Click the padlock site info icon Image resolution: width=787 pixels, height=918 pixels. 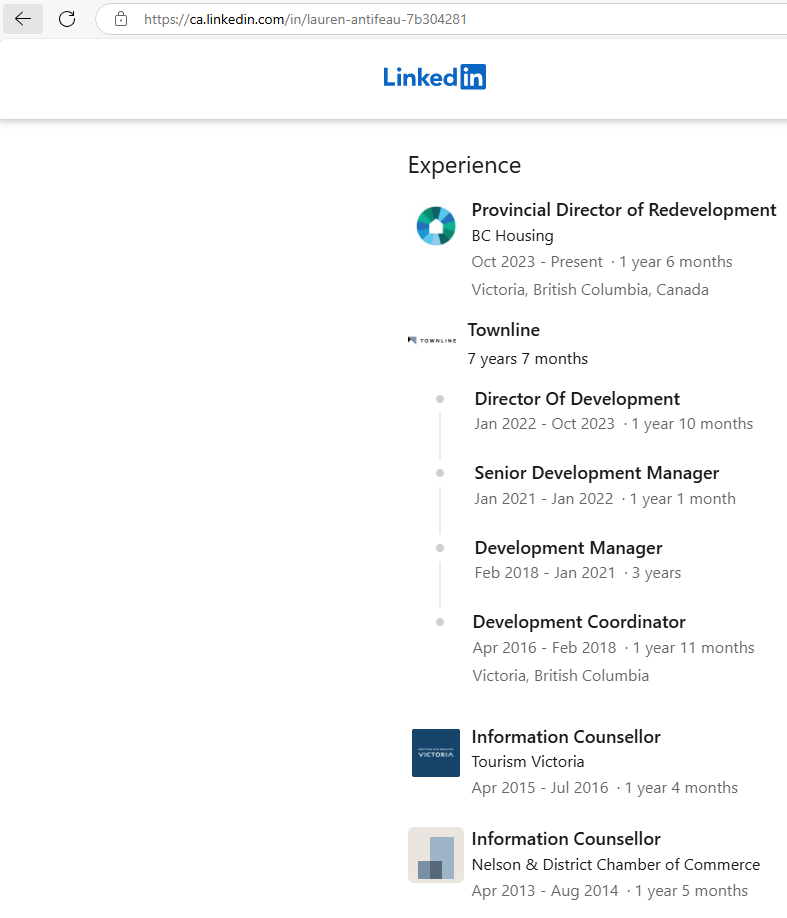click(121, 19)
